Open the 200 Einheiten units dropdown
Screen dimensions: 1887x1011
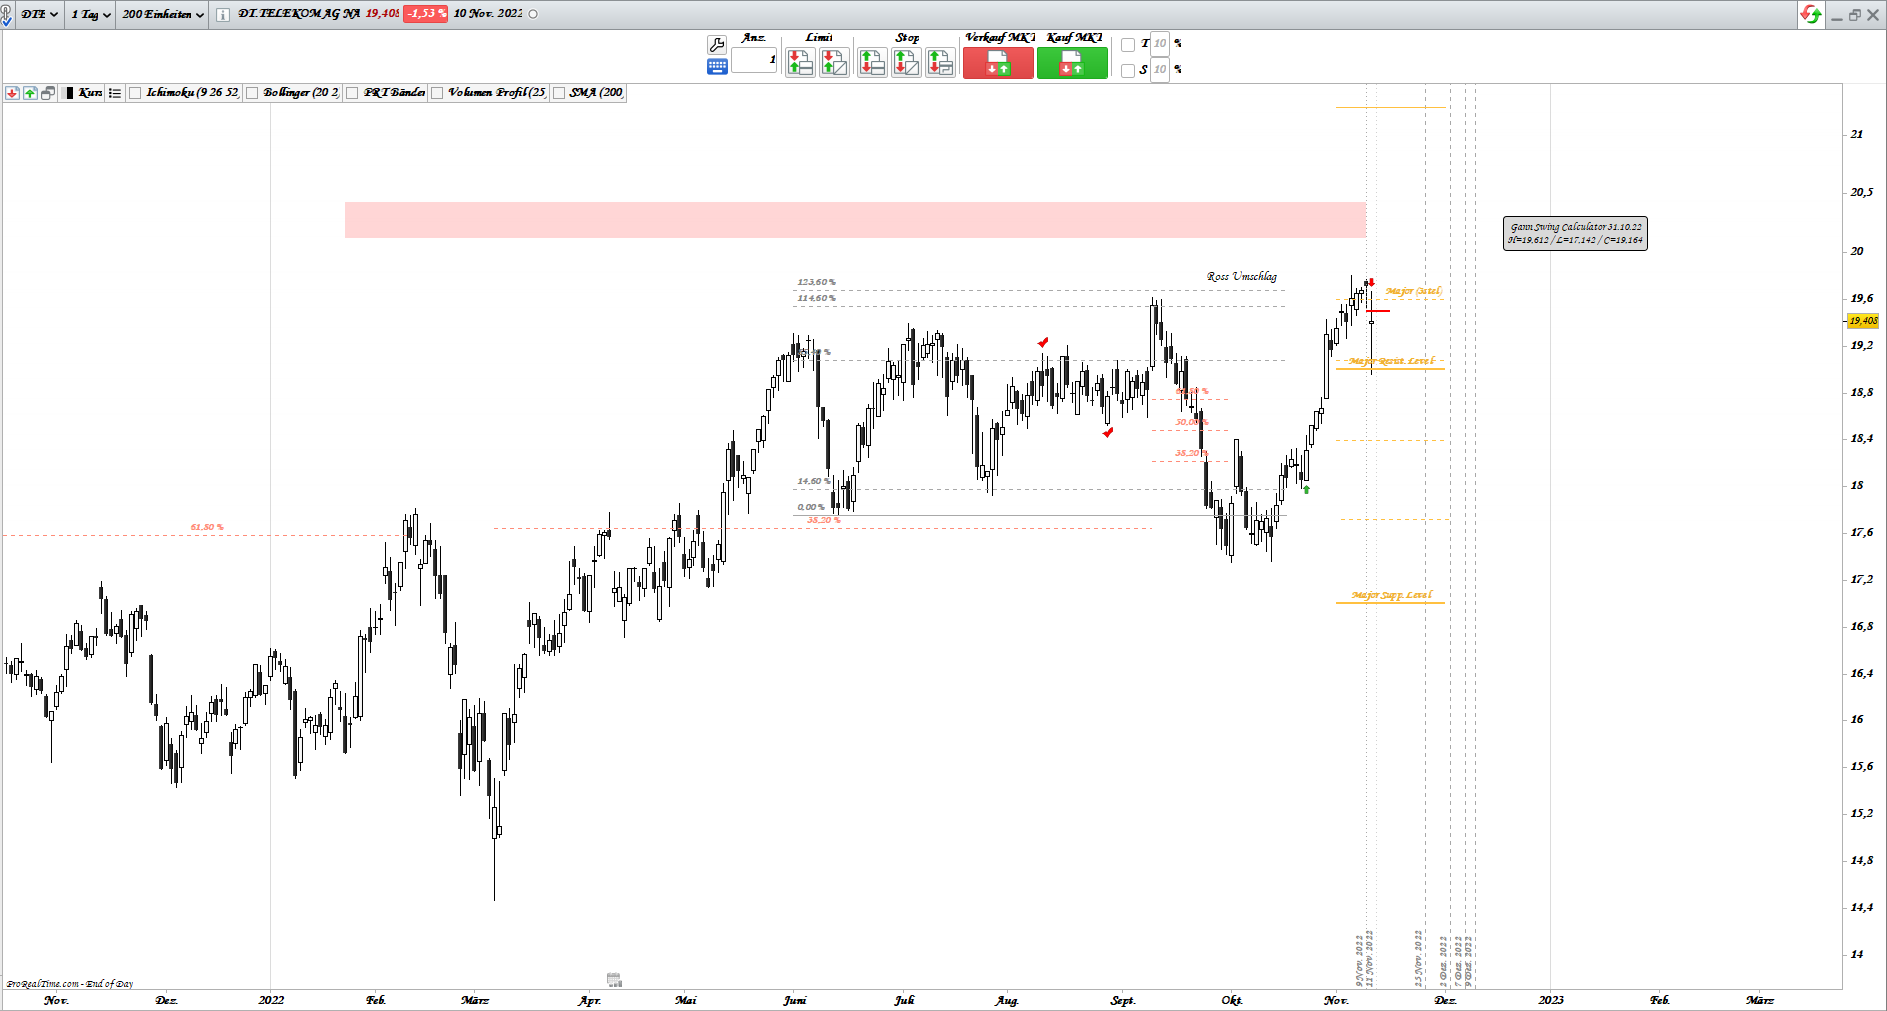163,14
